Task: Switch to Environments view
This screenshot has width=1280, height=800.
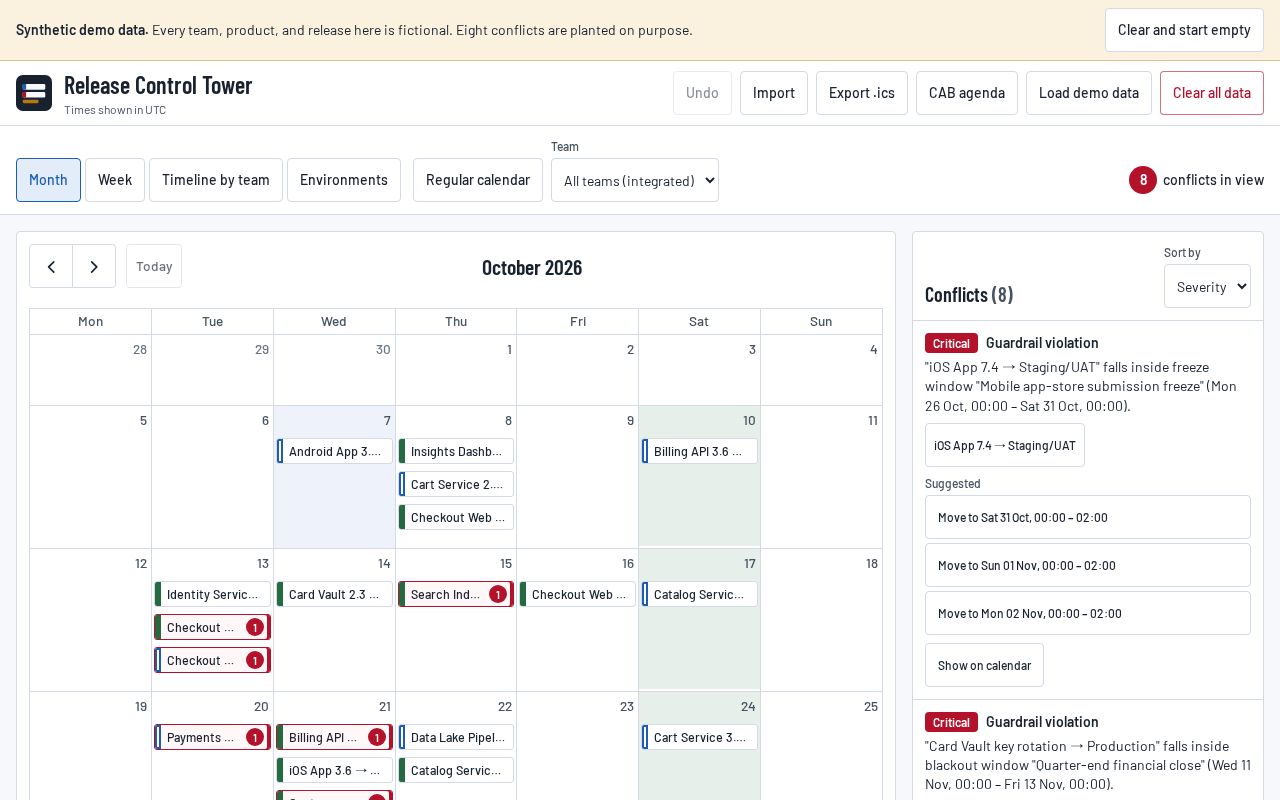Action: pyautogui.click(x=344, y=180)
